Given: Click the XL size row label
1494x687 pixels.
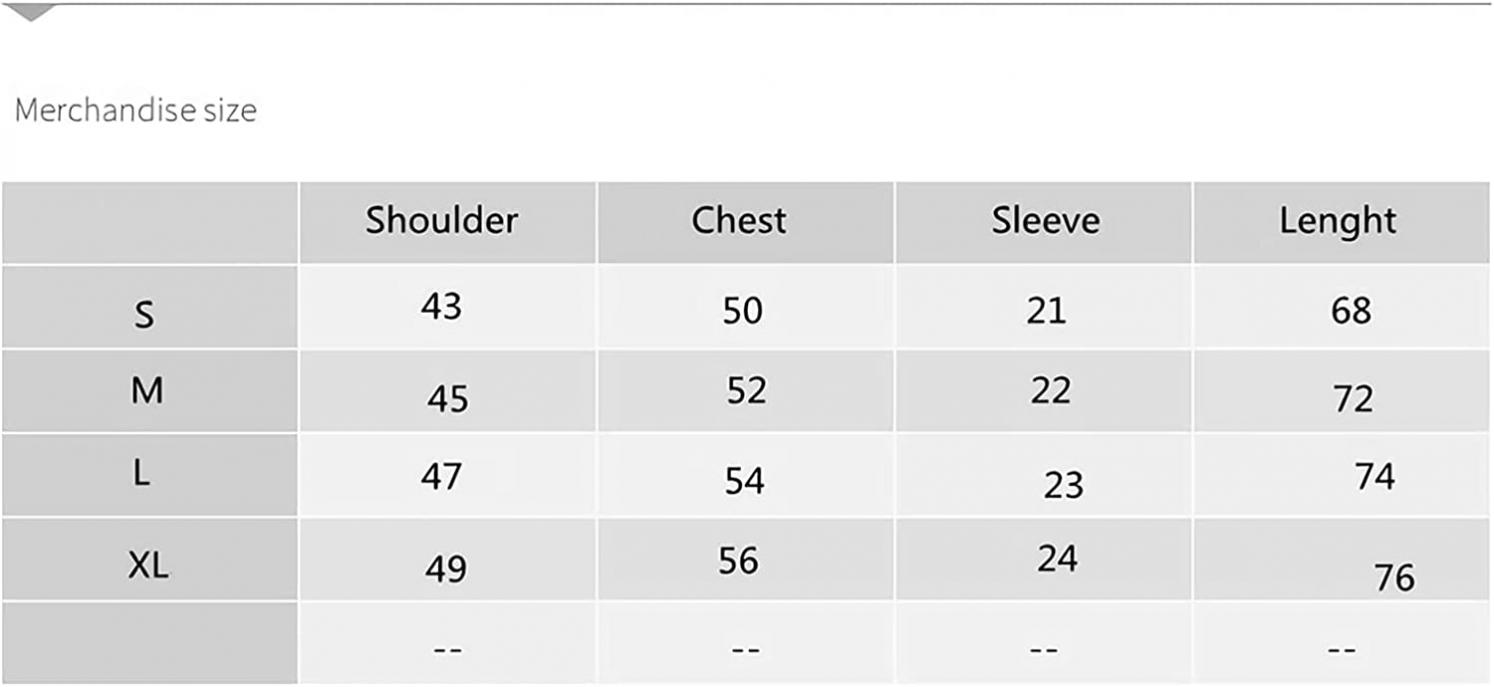Looking at the screenshot, I should 149,567.
